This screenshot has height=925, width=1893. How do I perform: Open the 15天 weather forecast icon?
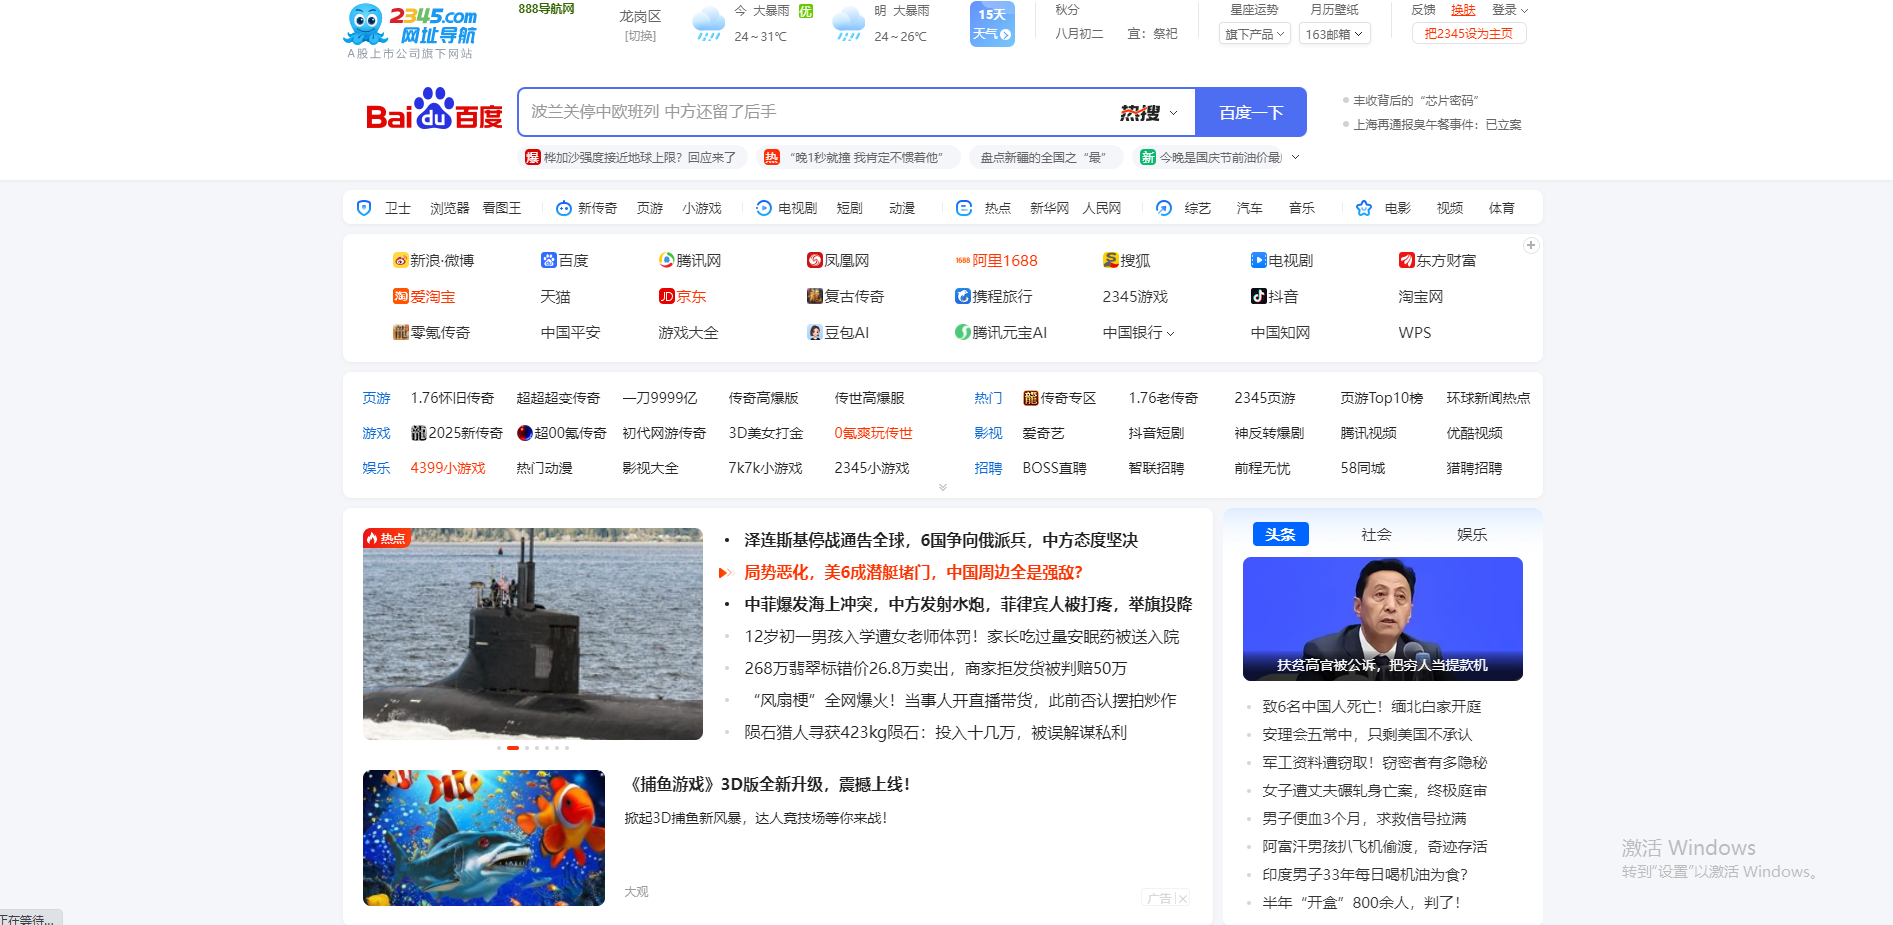pos(991,24)
